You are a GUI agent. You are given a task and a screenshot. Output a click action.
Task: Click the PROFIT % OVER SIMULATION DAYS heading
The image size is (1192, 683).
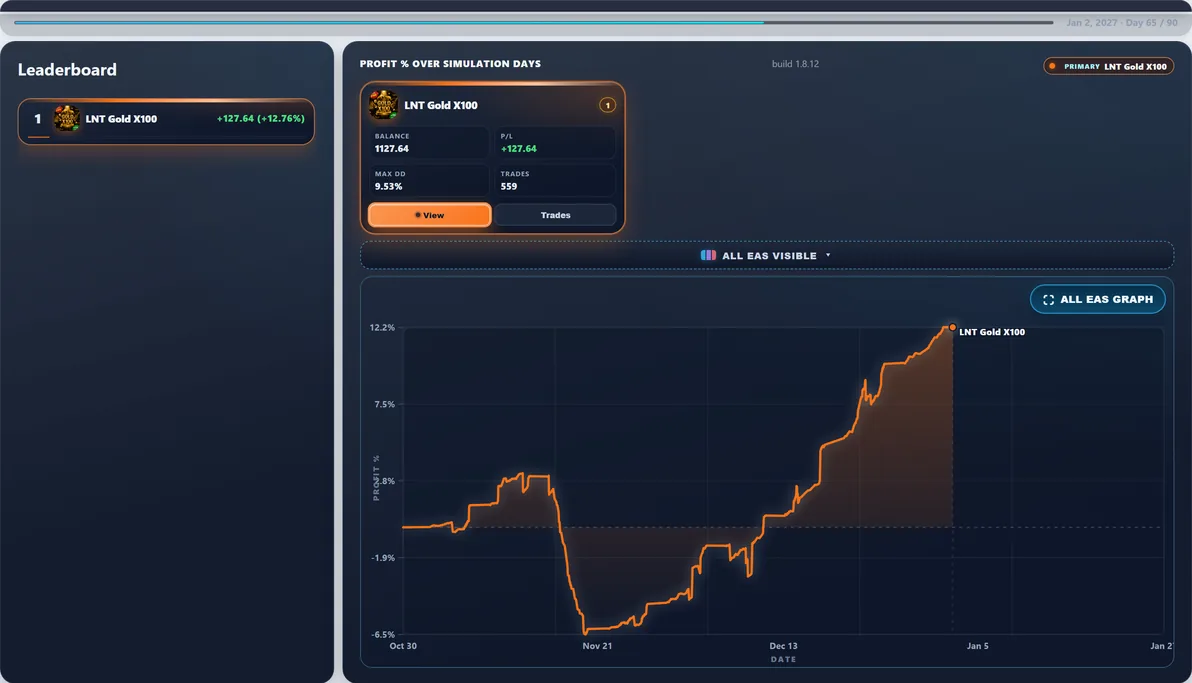pyautogui.click(x=450, y=64)
